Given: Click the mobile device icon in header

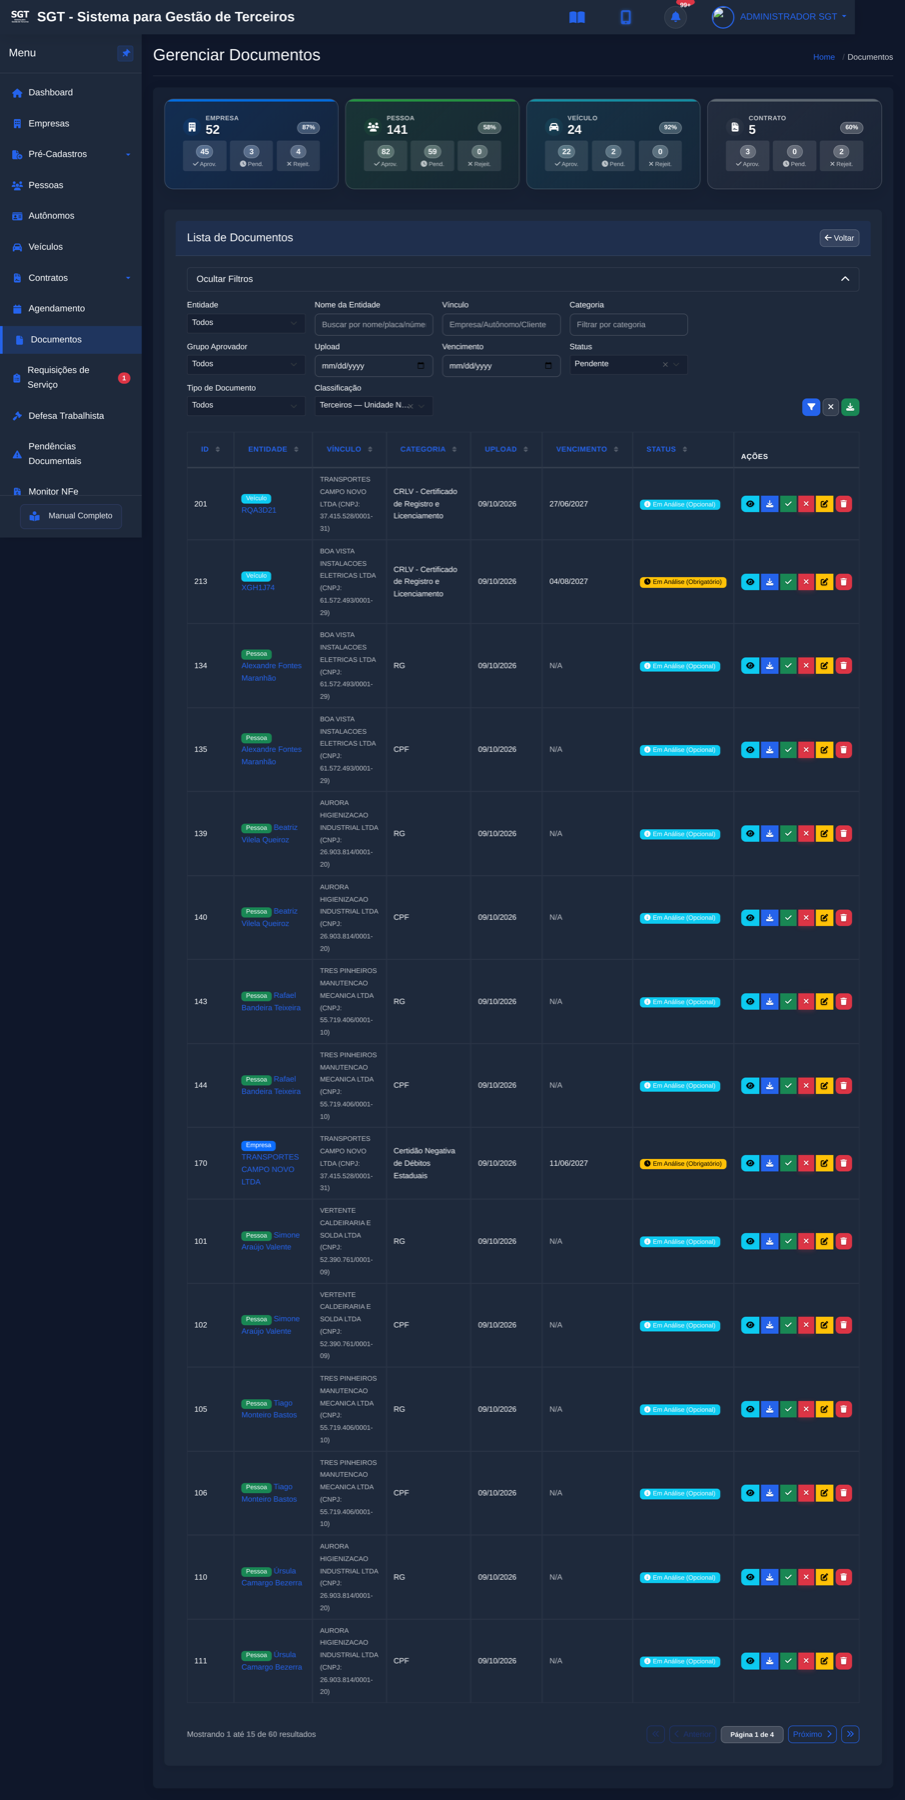Looking at the screenshot, I should click(x=626, y=17).
